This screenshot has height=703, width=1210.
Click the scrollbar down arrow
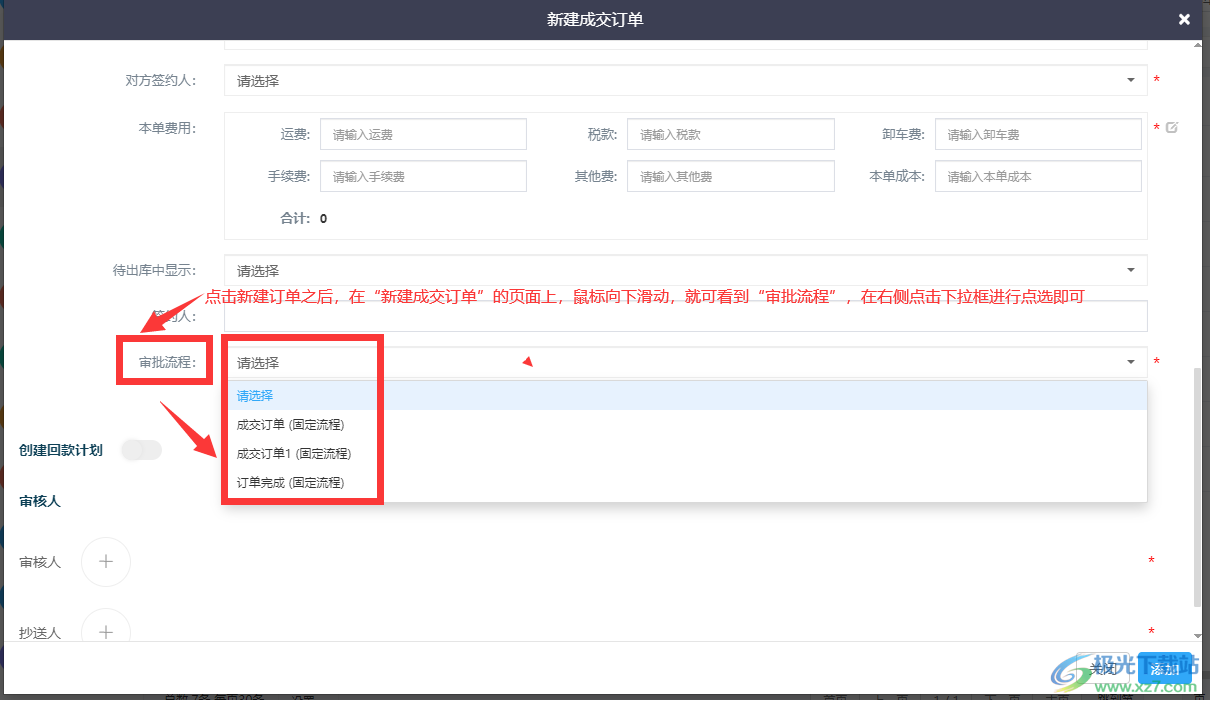pos(1198,634)
